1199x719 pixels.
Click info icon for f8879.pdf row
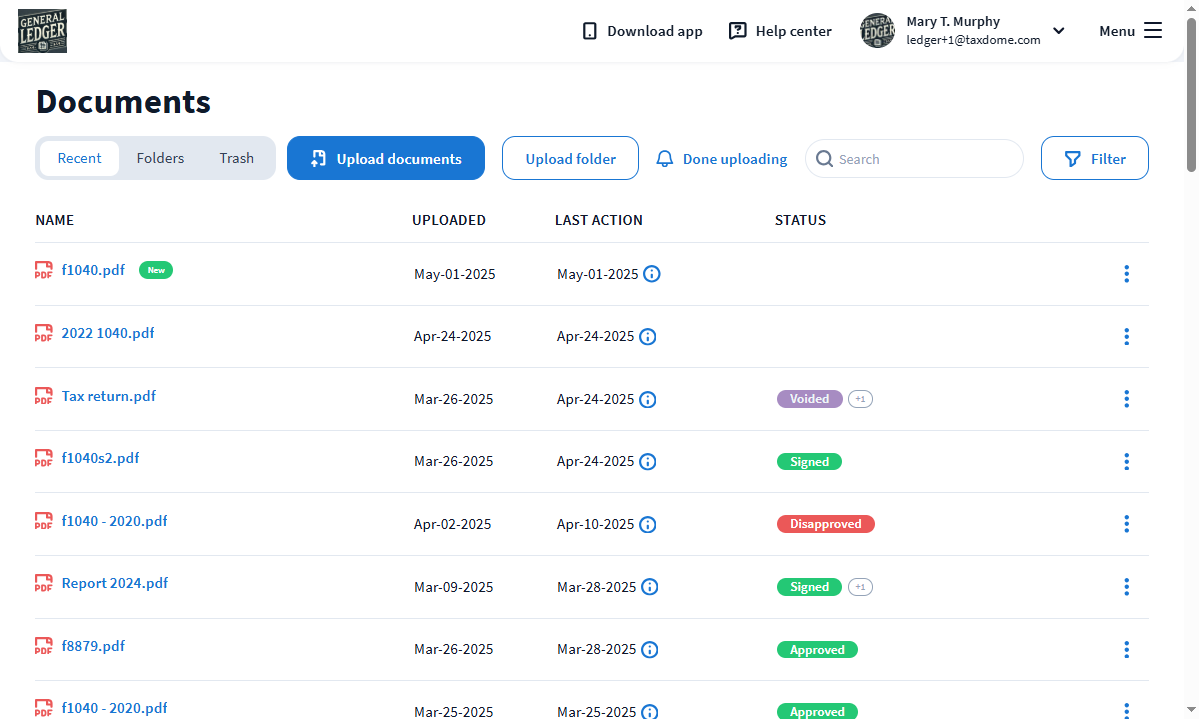tap(650, 650)
